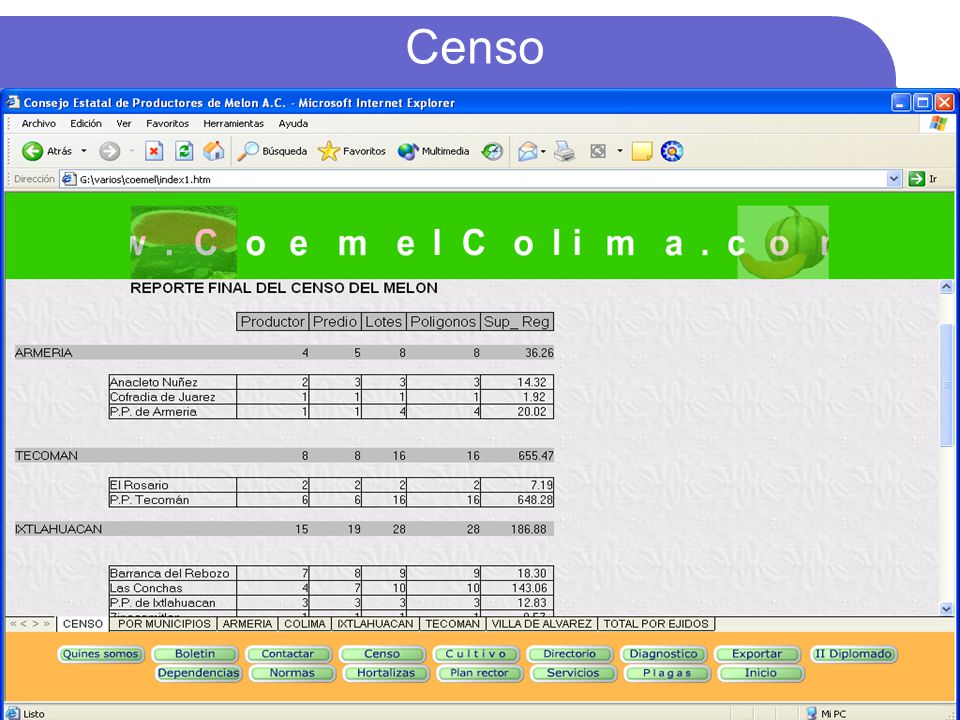
Task: Open the Plan rector button
Action: 479,673
